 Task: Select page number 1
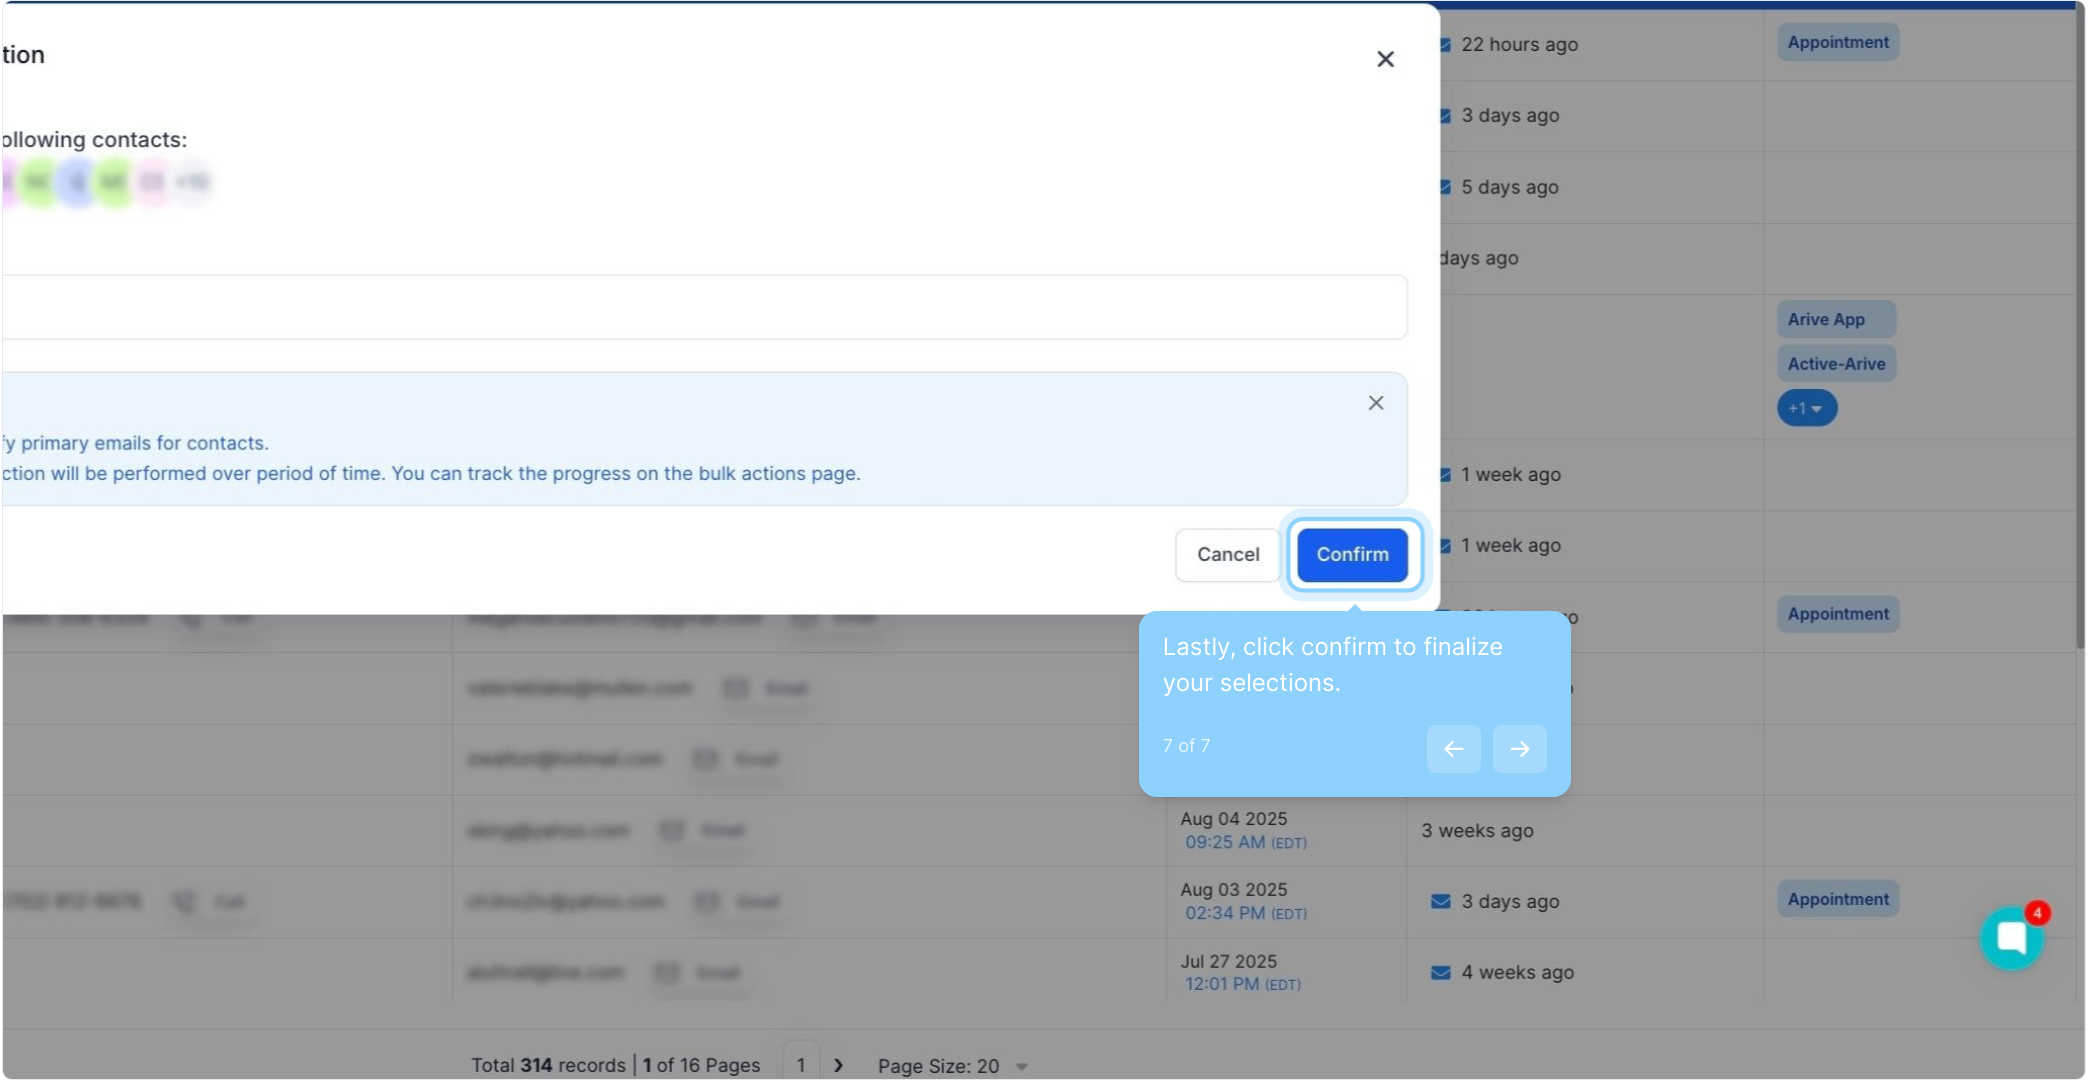[801, 1066]
